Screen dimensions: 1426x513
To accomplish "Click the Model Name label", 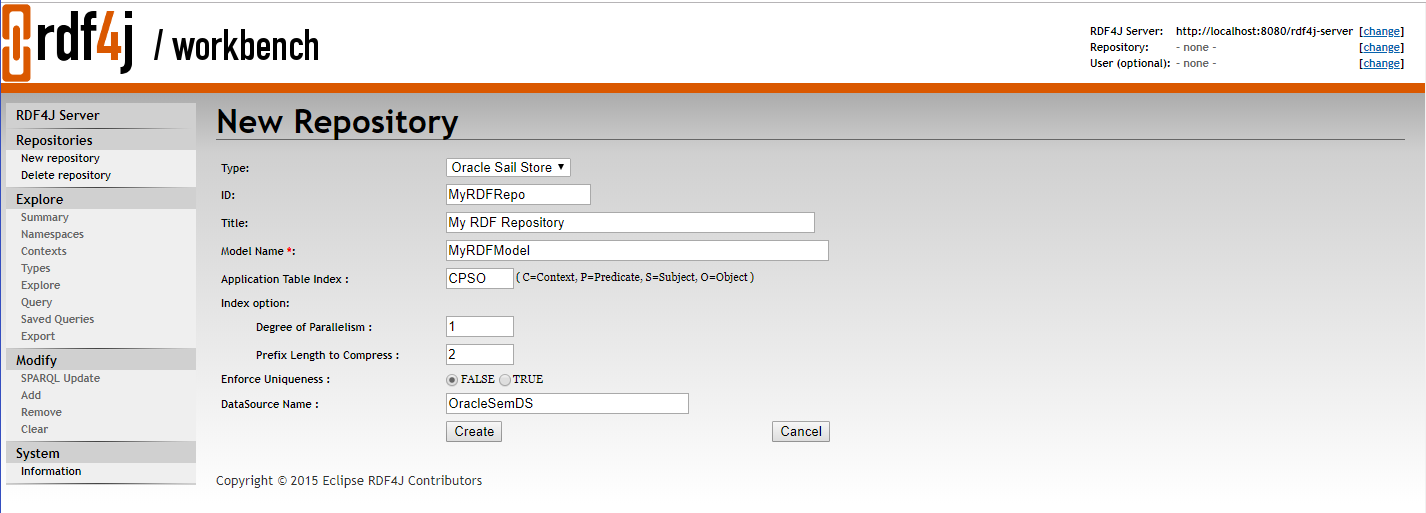I will pos(258,250).
